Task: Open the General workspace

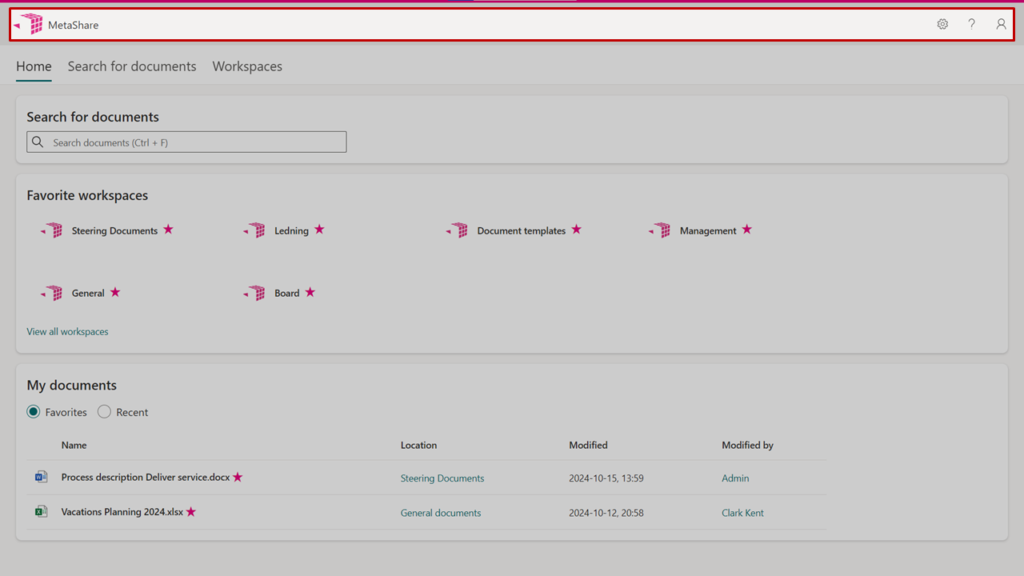Action: pos(87,293)
